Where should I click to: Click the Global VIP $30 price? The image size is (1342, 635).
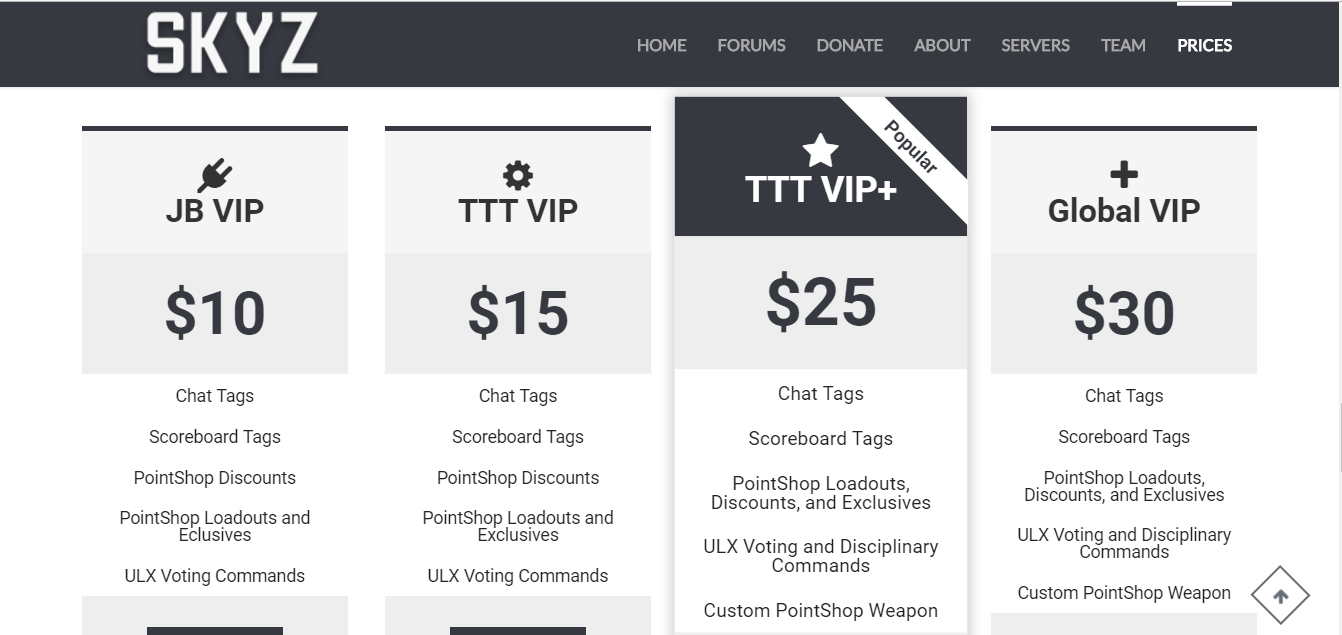1124,313
